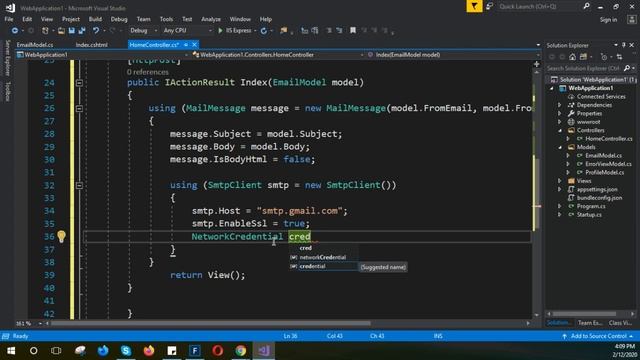Viewport: 640px width, 360px height.
Task: Select Startup.cs in Solution Explorer
Action: pyautogui.click(x=589, y=215)
